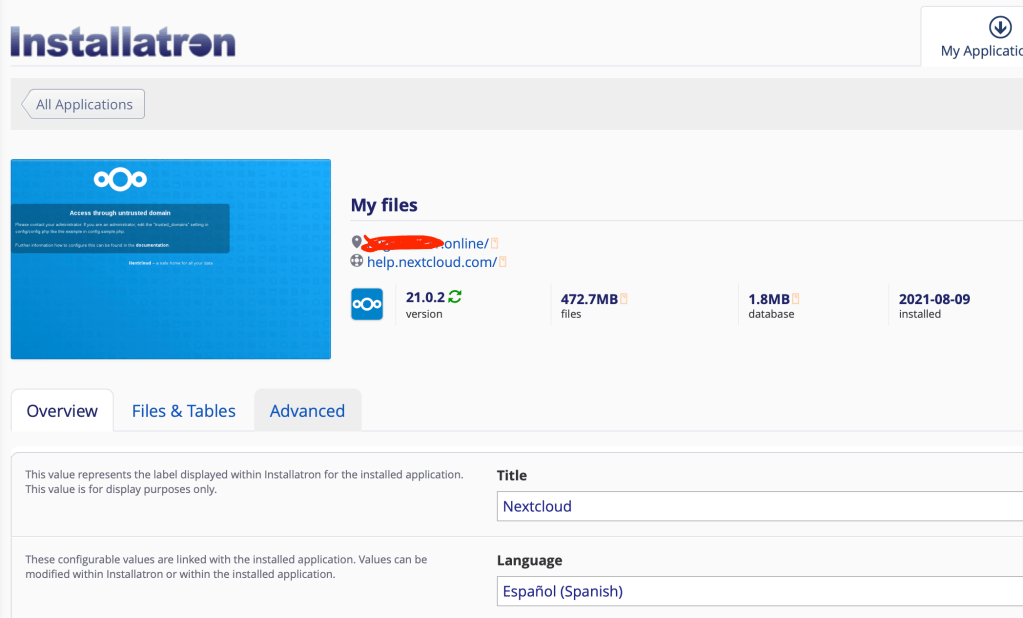
Task: Click the Nextcloud site preview thumbnail
Action: (x=170, y=258)
